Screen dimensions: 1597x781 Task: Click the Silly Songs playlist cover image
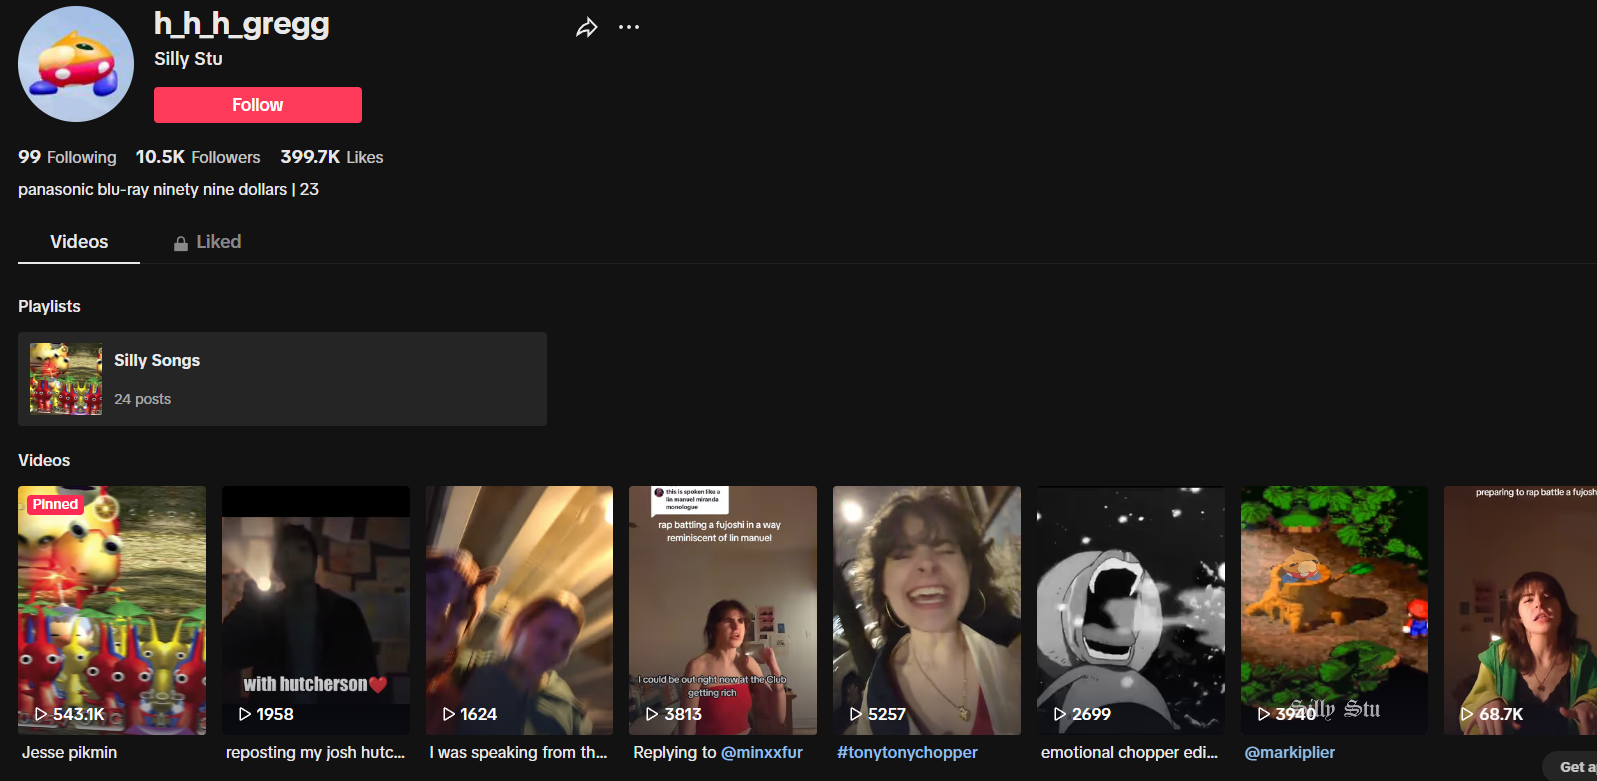(66, 379)
